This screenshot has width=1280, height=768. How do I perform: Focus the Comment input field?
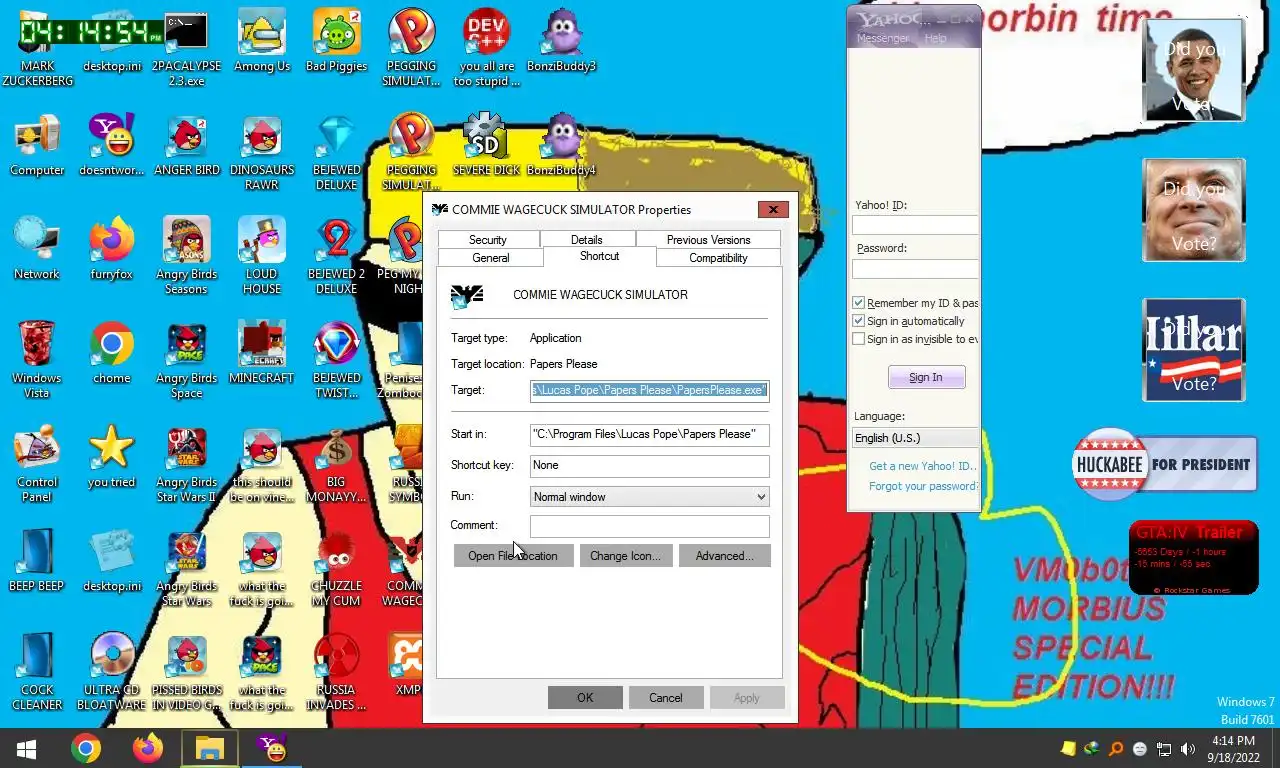tap(650, 526)
